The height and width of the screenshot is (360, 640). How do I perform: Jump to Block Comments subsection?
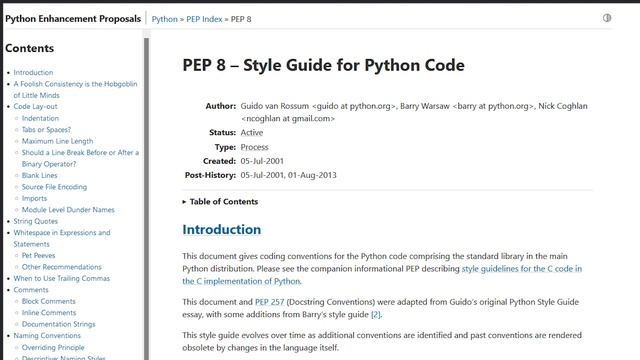[49, 301]
